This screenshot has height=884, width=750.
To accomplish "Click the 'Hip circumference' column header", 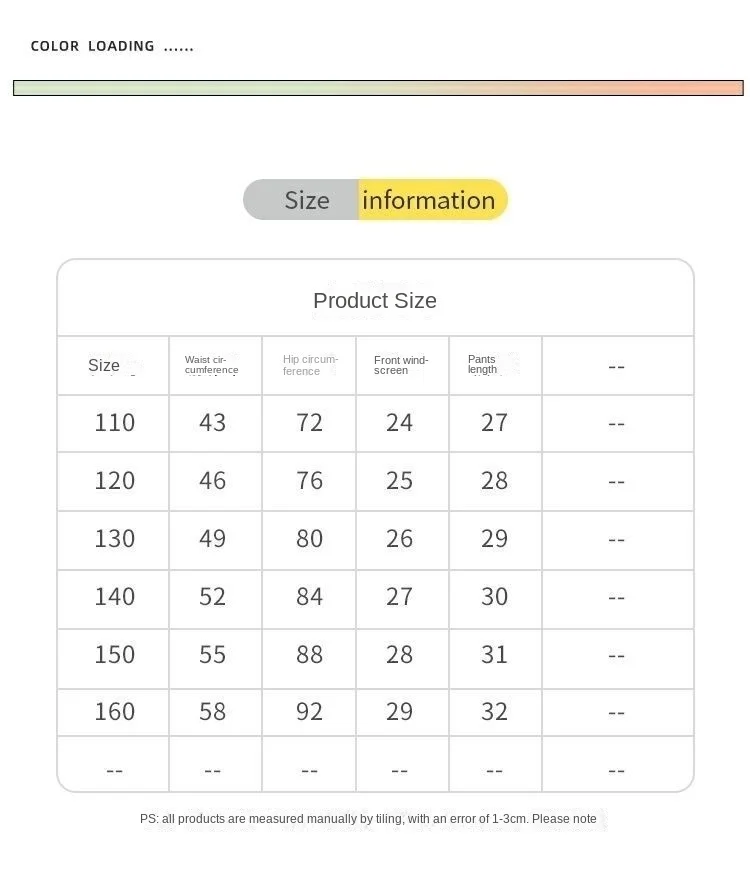I will click(x=310, y=365).
